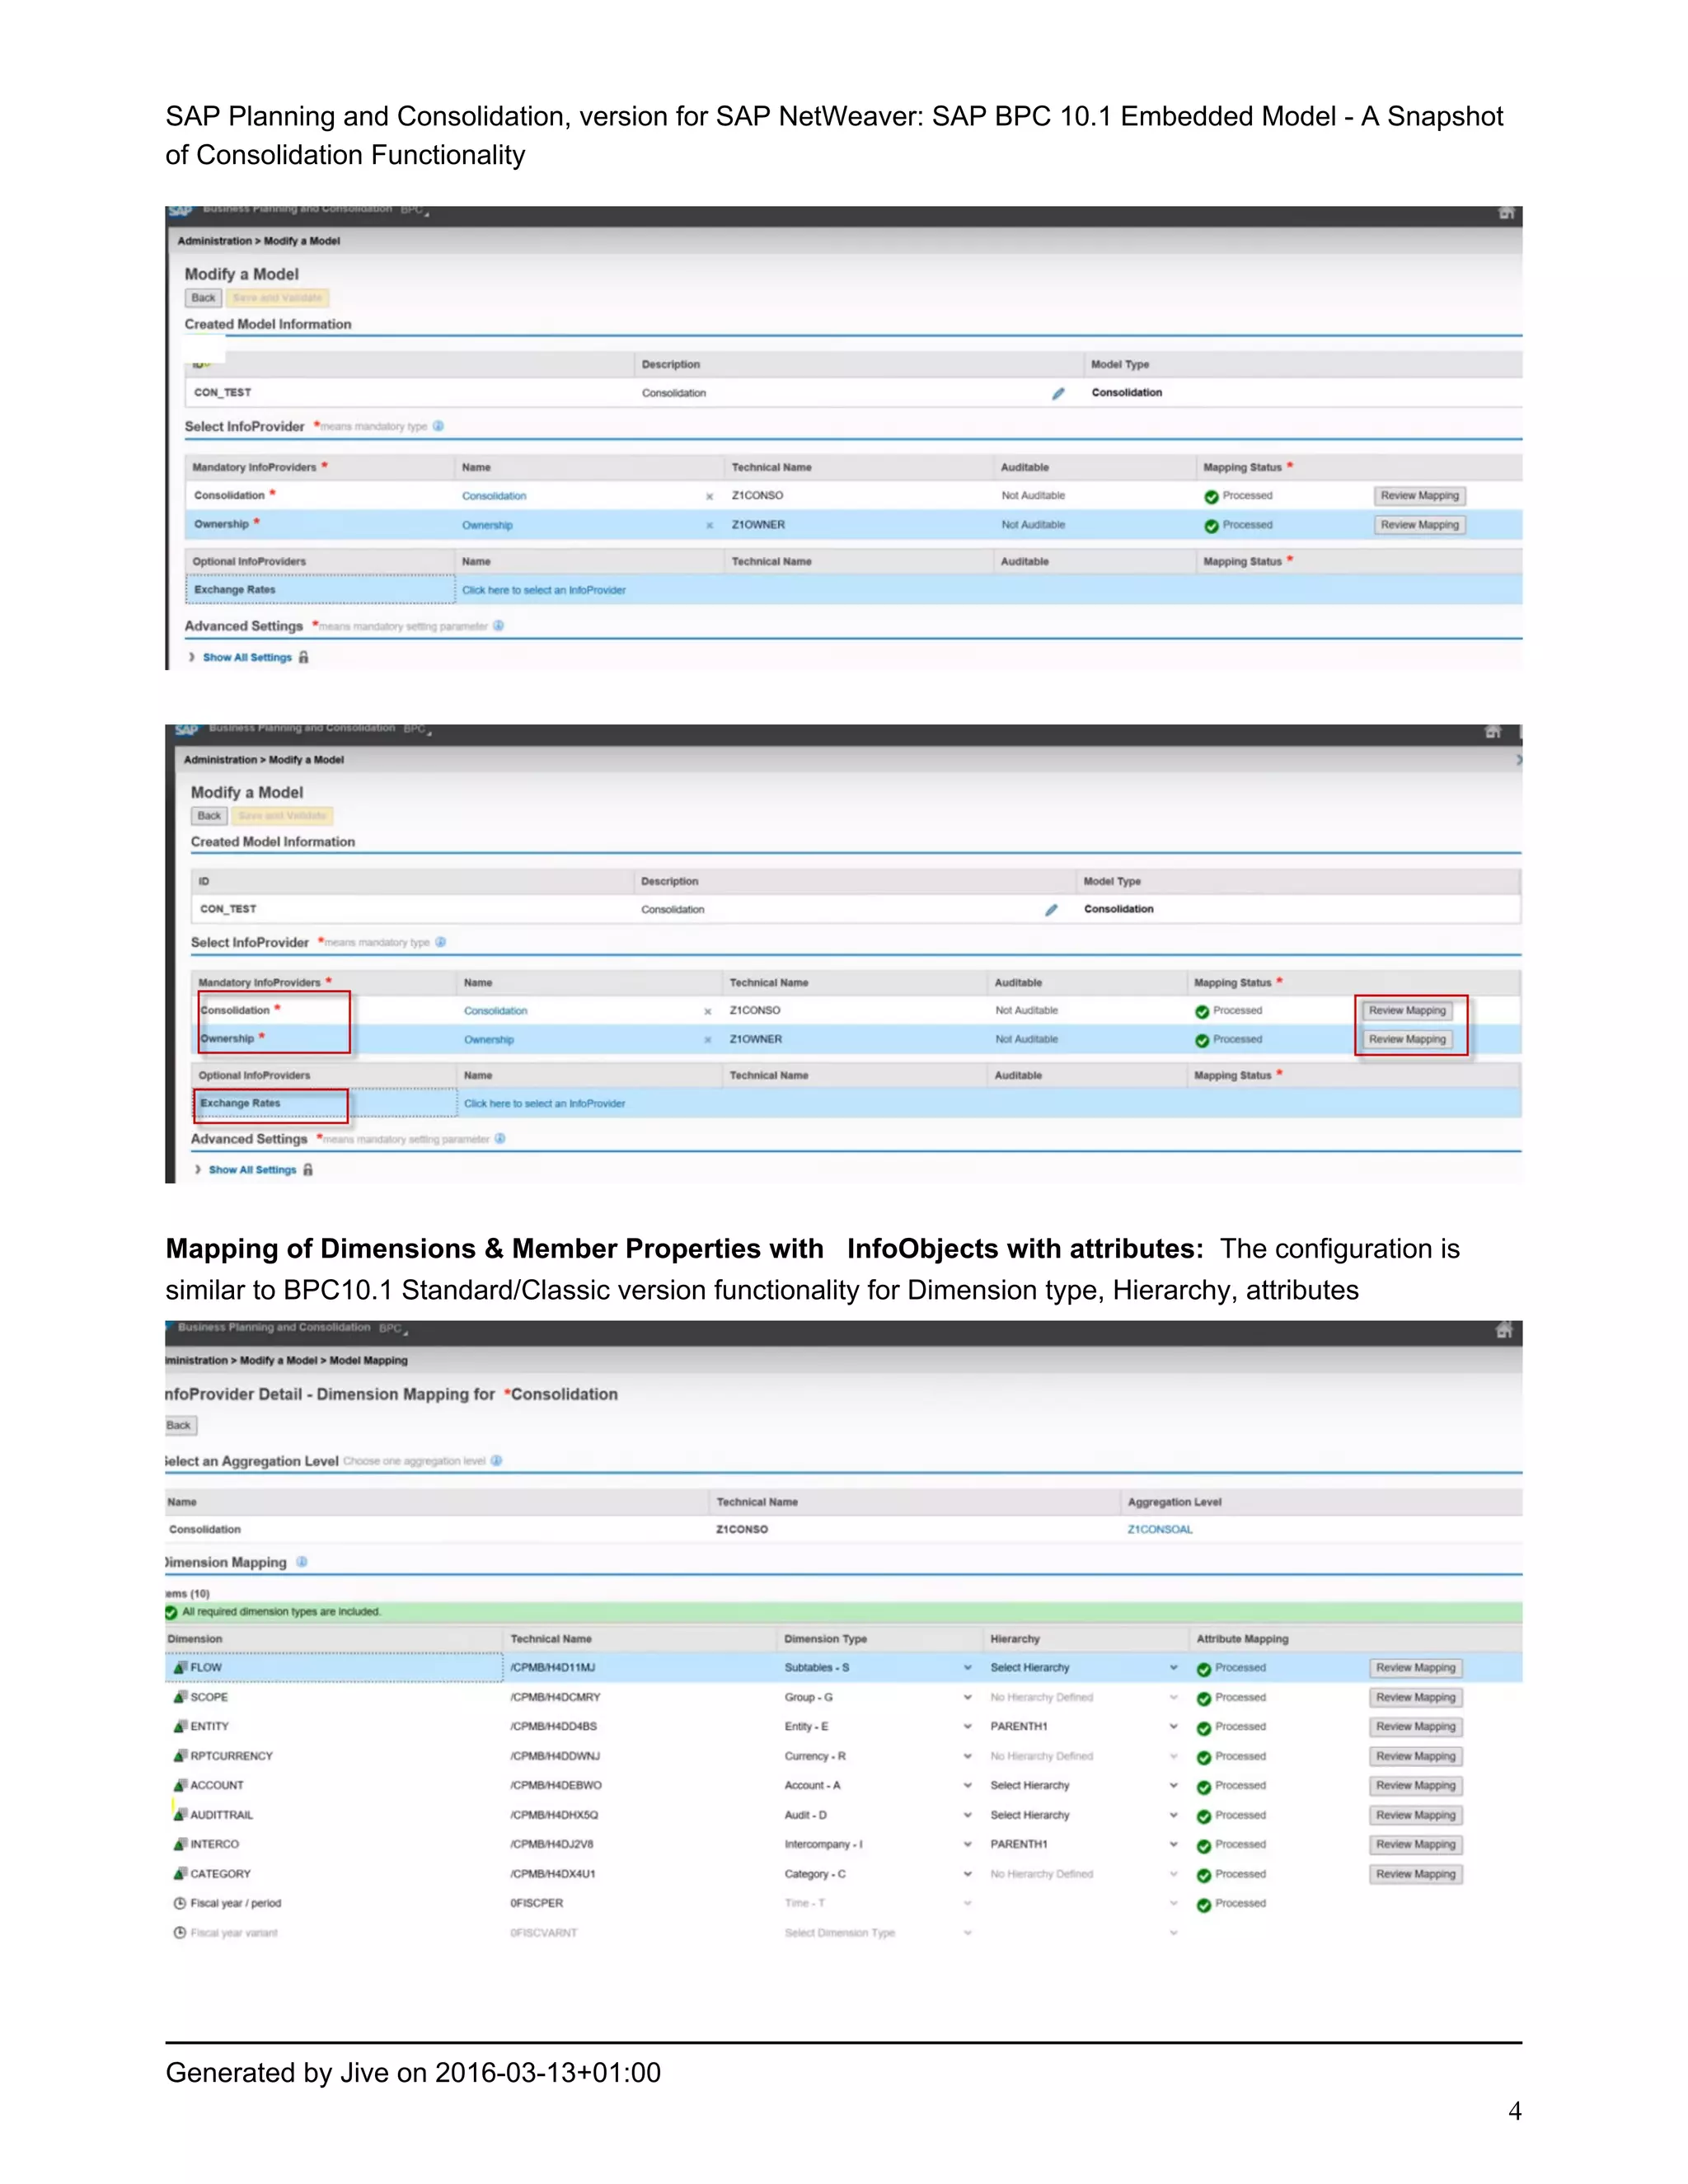Click Review Mapping for SCOPE dimension
Viewport: 1688px width, 2184px height.
pyautogui.click(x=1415, y=1697)
